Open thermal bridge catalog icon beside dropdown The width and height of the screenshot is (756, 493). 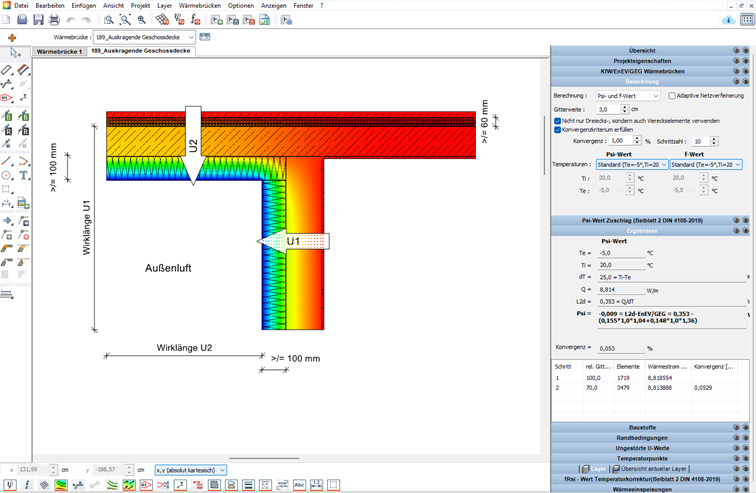tap(205, 37)
